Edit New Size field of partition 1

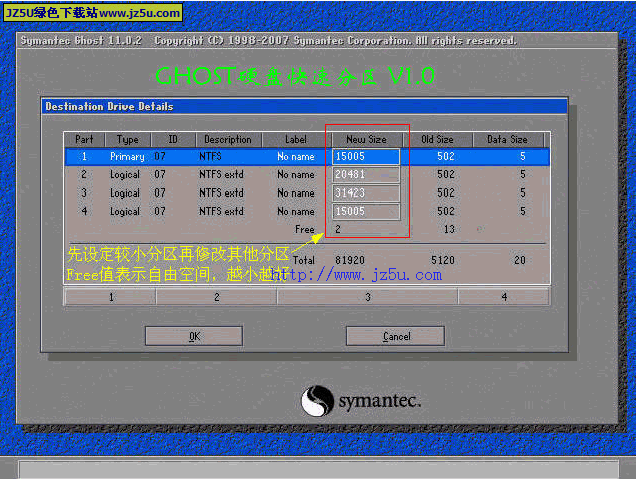[x=366, y=157]
